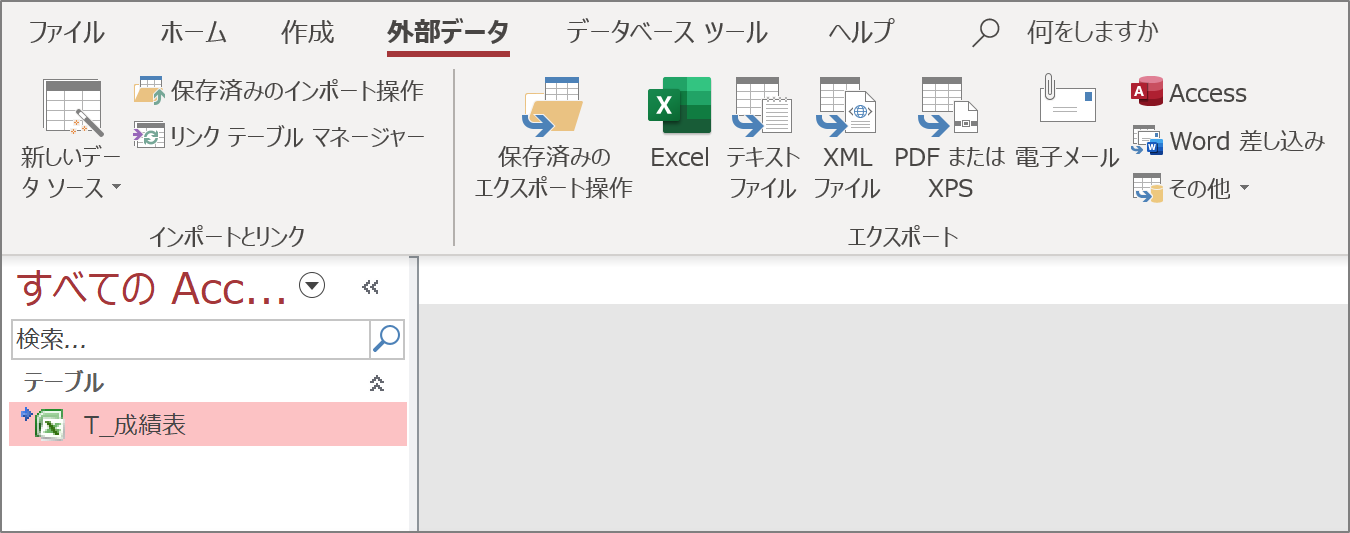This screenshot has width=1350, height=533.
Task: Click 保存済みのインポート操作
Action: 278,91
